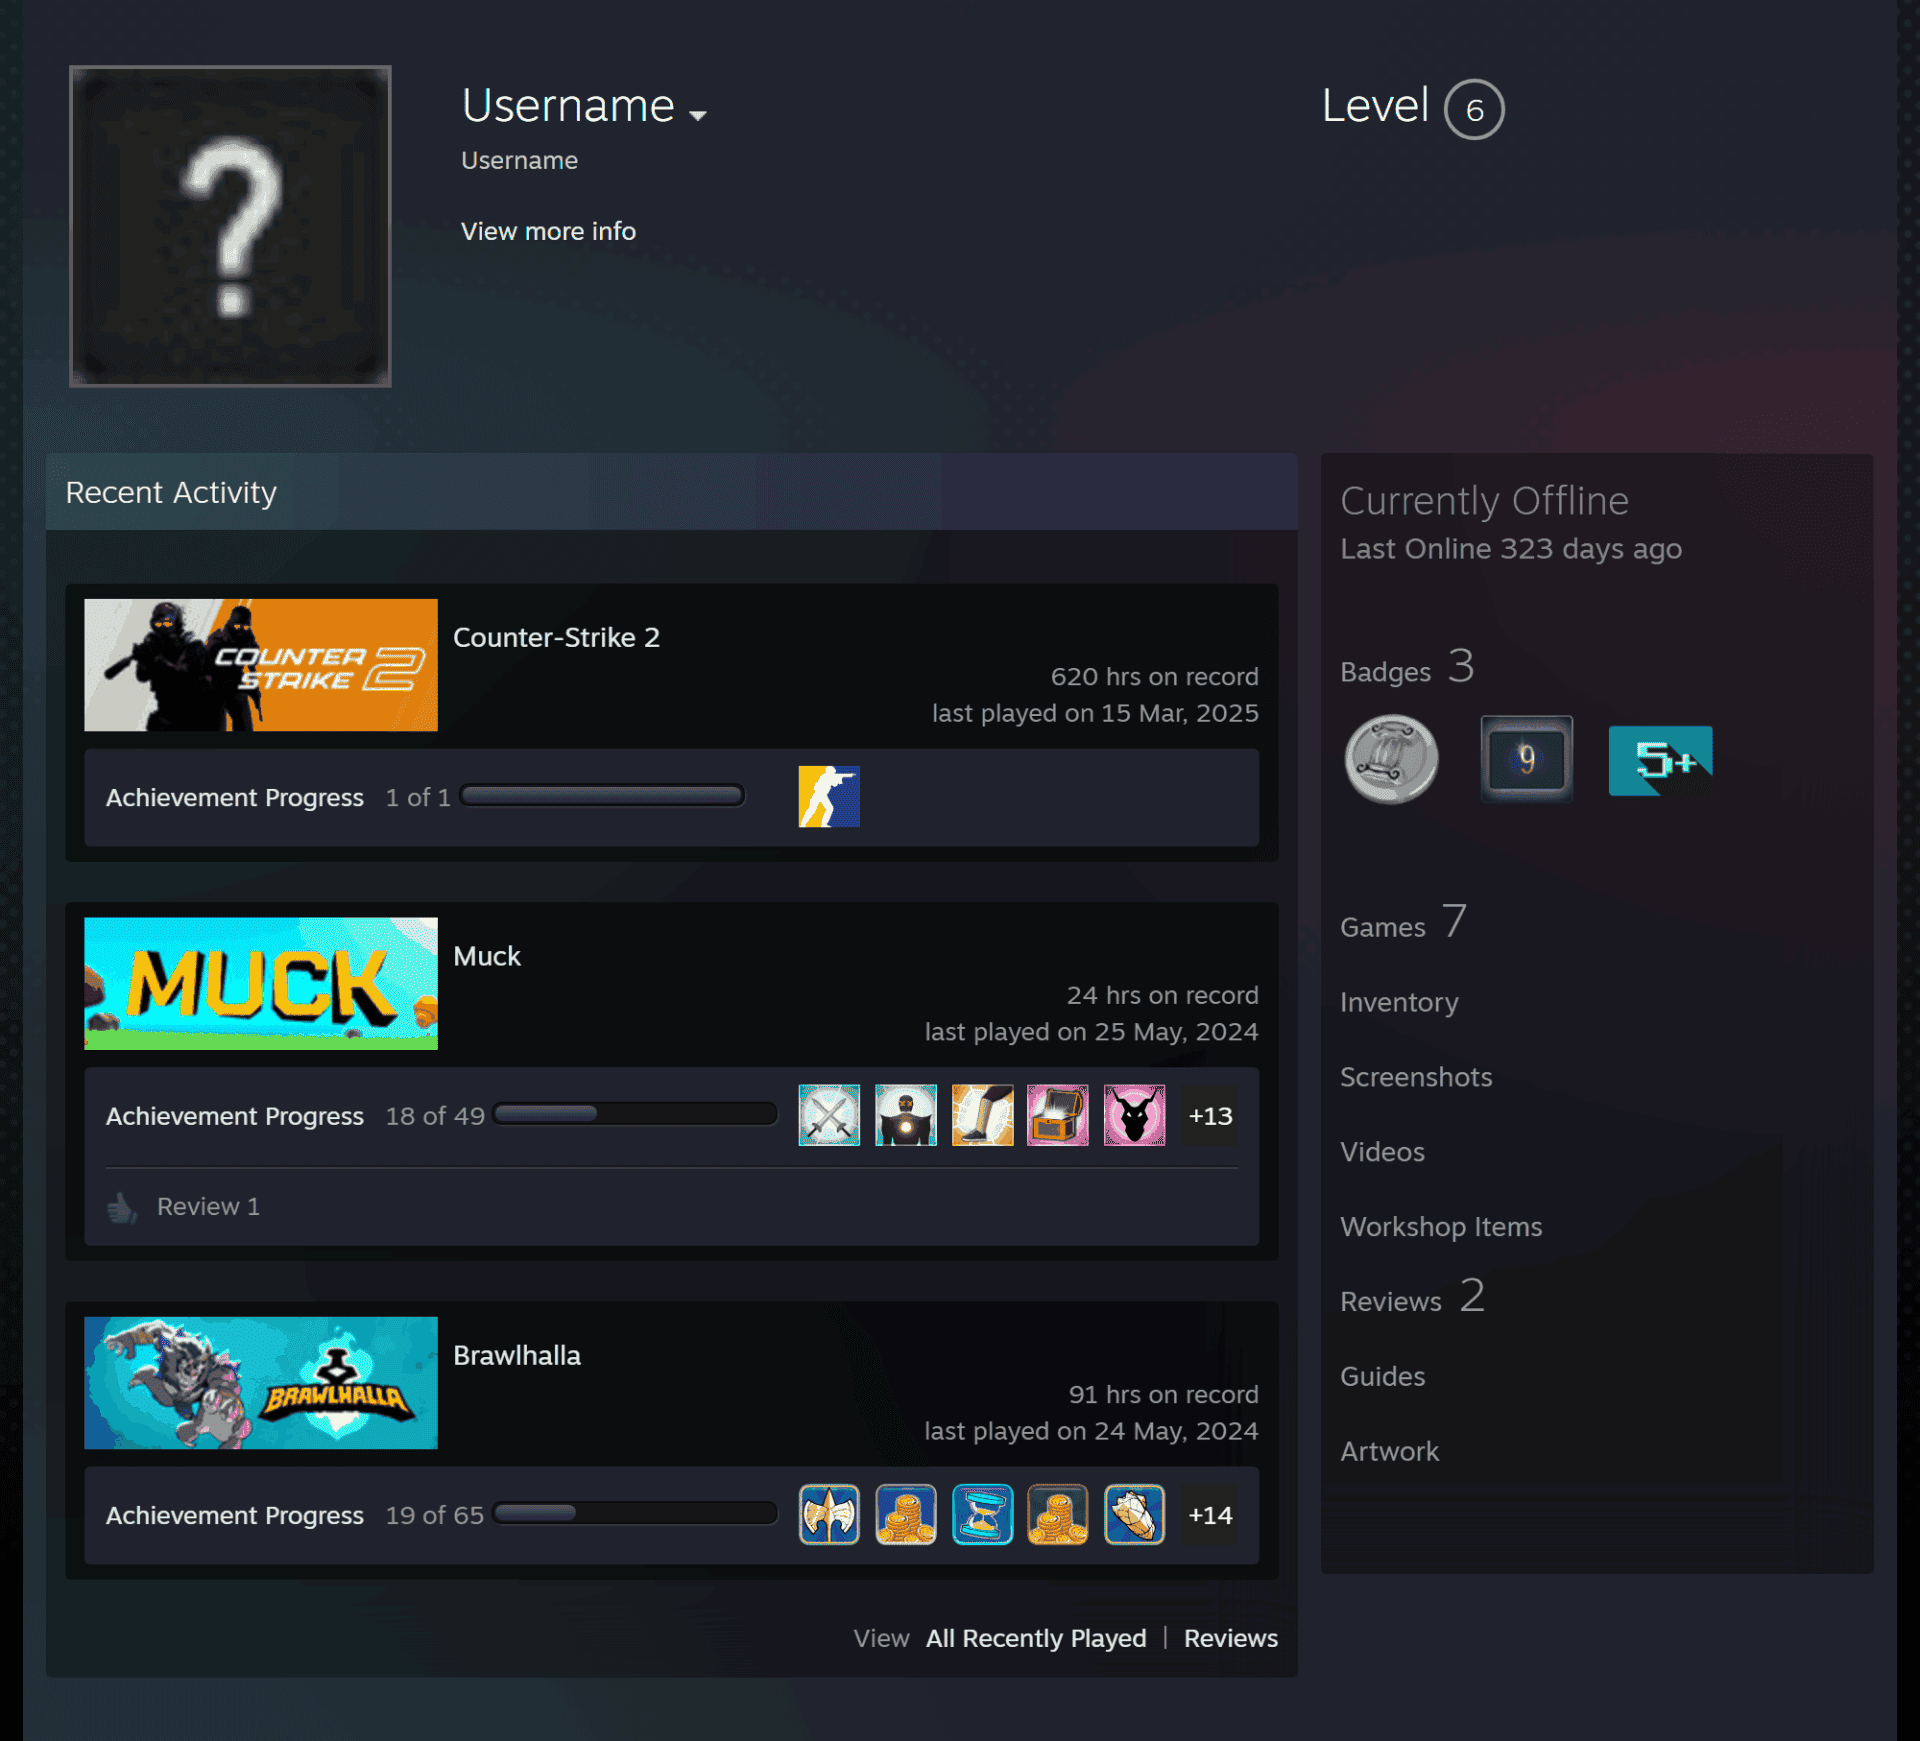Click the View more info link

pyautogui.click(x=548, y=231)
